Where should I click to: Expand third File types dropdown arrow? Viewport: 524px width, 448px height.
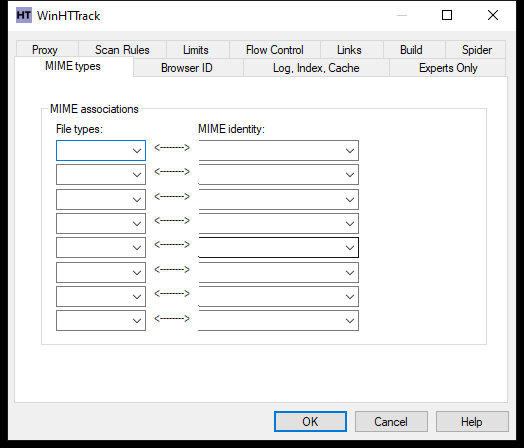(137, 200)
